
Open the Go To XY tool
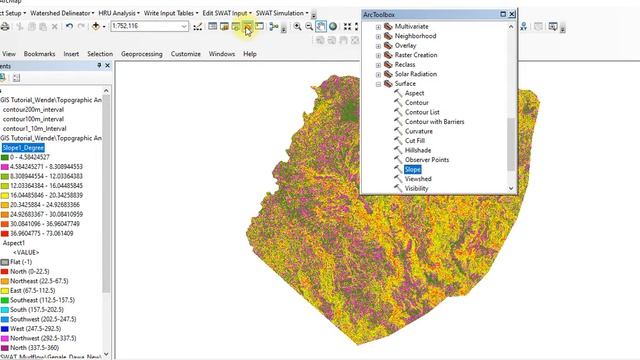[524, 27]
